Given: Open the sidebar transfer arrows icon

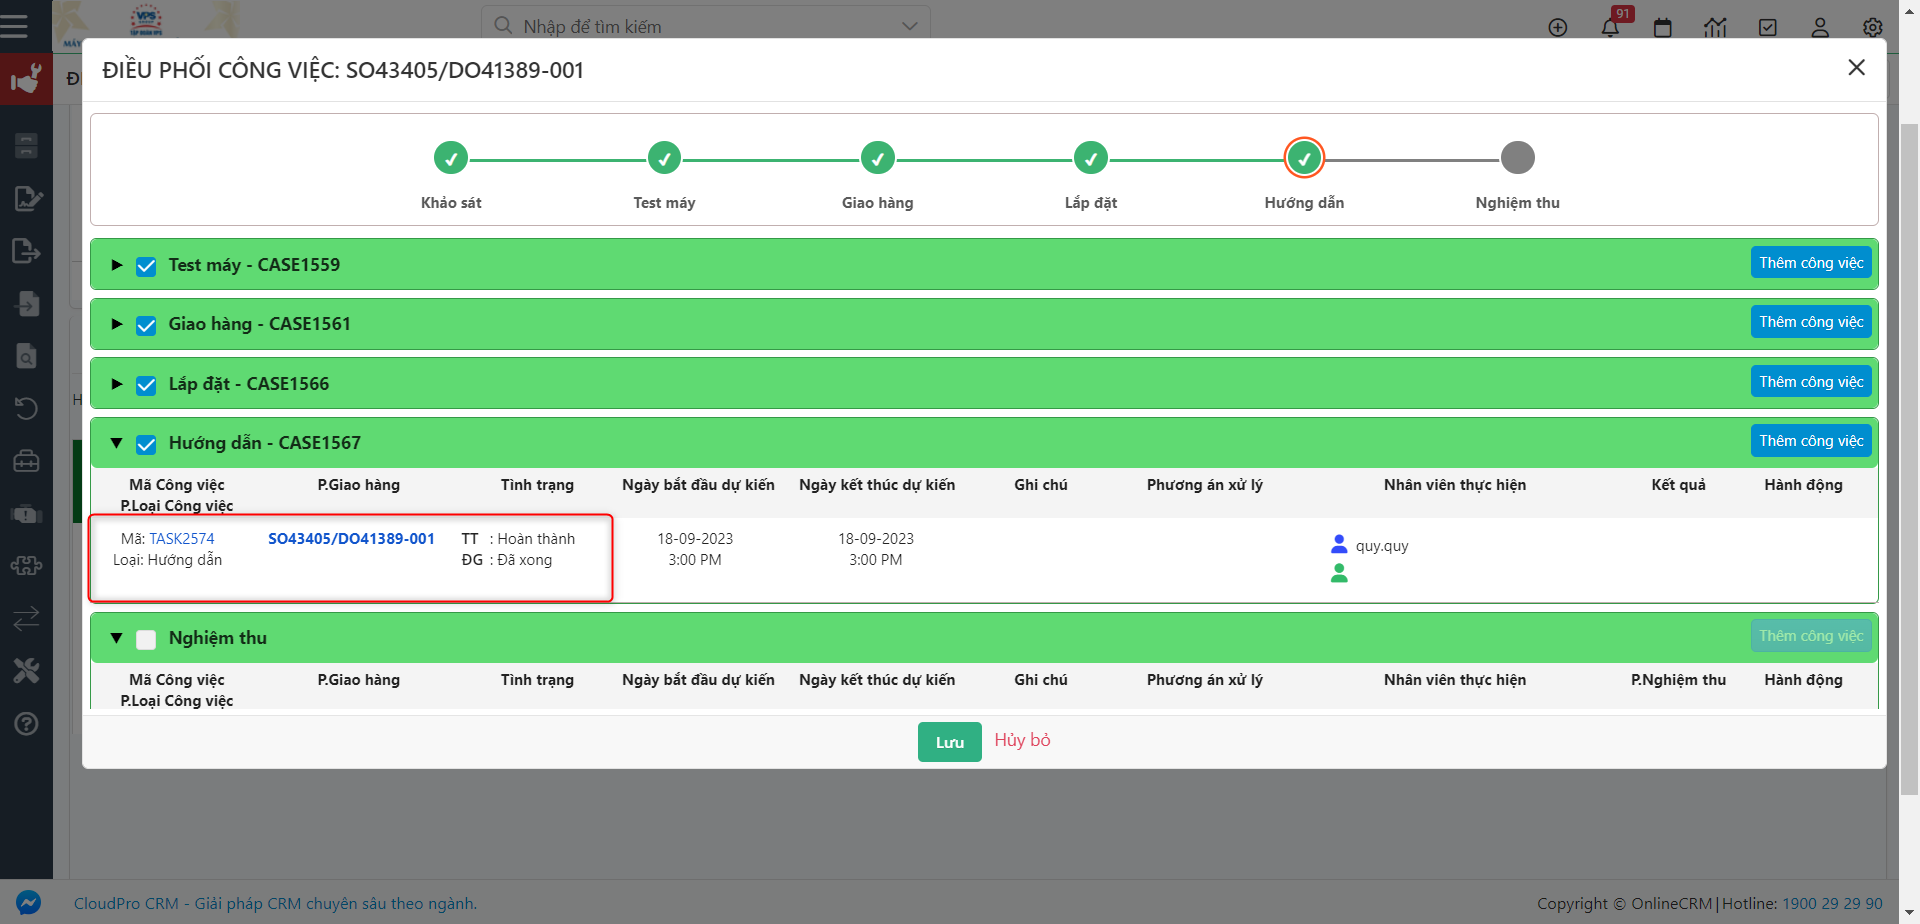Looking at the screenshot, I should pyautogui.click(x=27, y=618).
